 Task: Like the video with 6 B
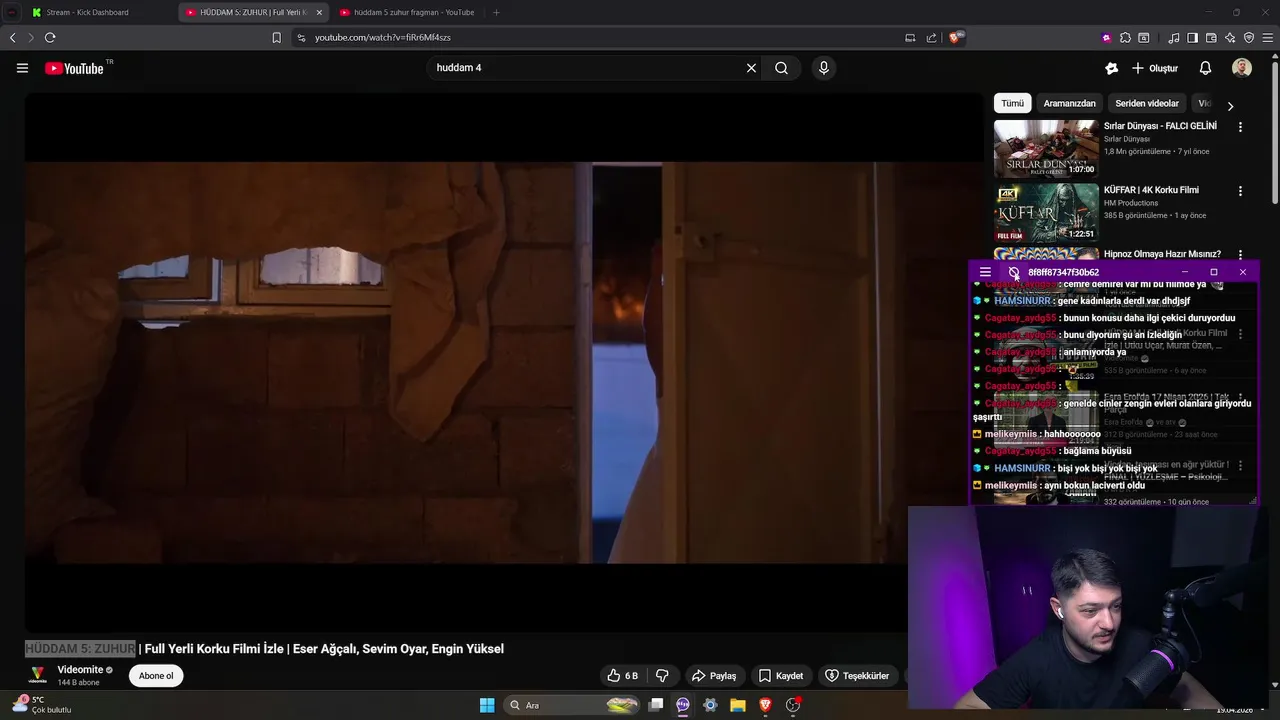tap(622, 676)
